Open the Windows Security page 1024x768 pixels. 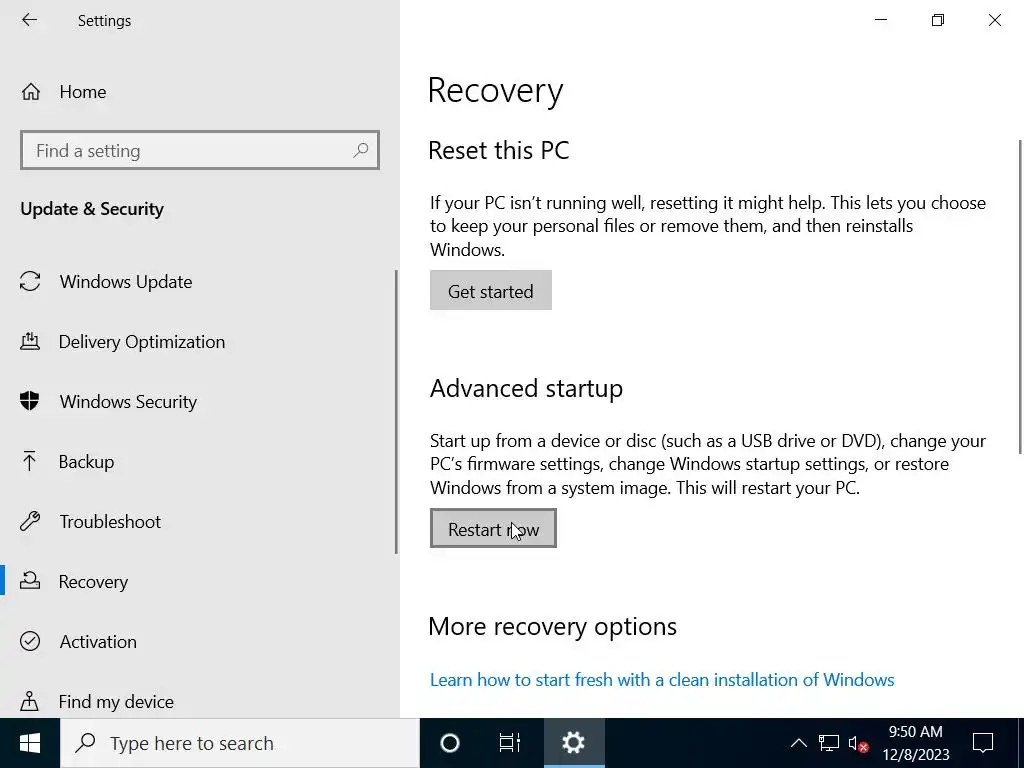point(200,402)
